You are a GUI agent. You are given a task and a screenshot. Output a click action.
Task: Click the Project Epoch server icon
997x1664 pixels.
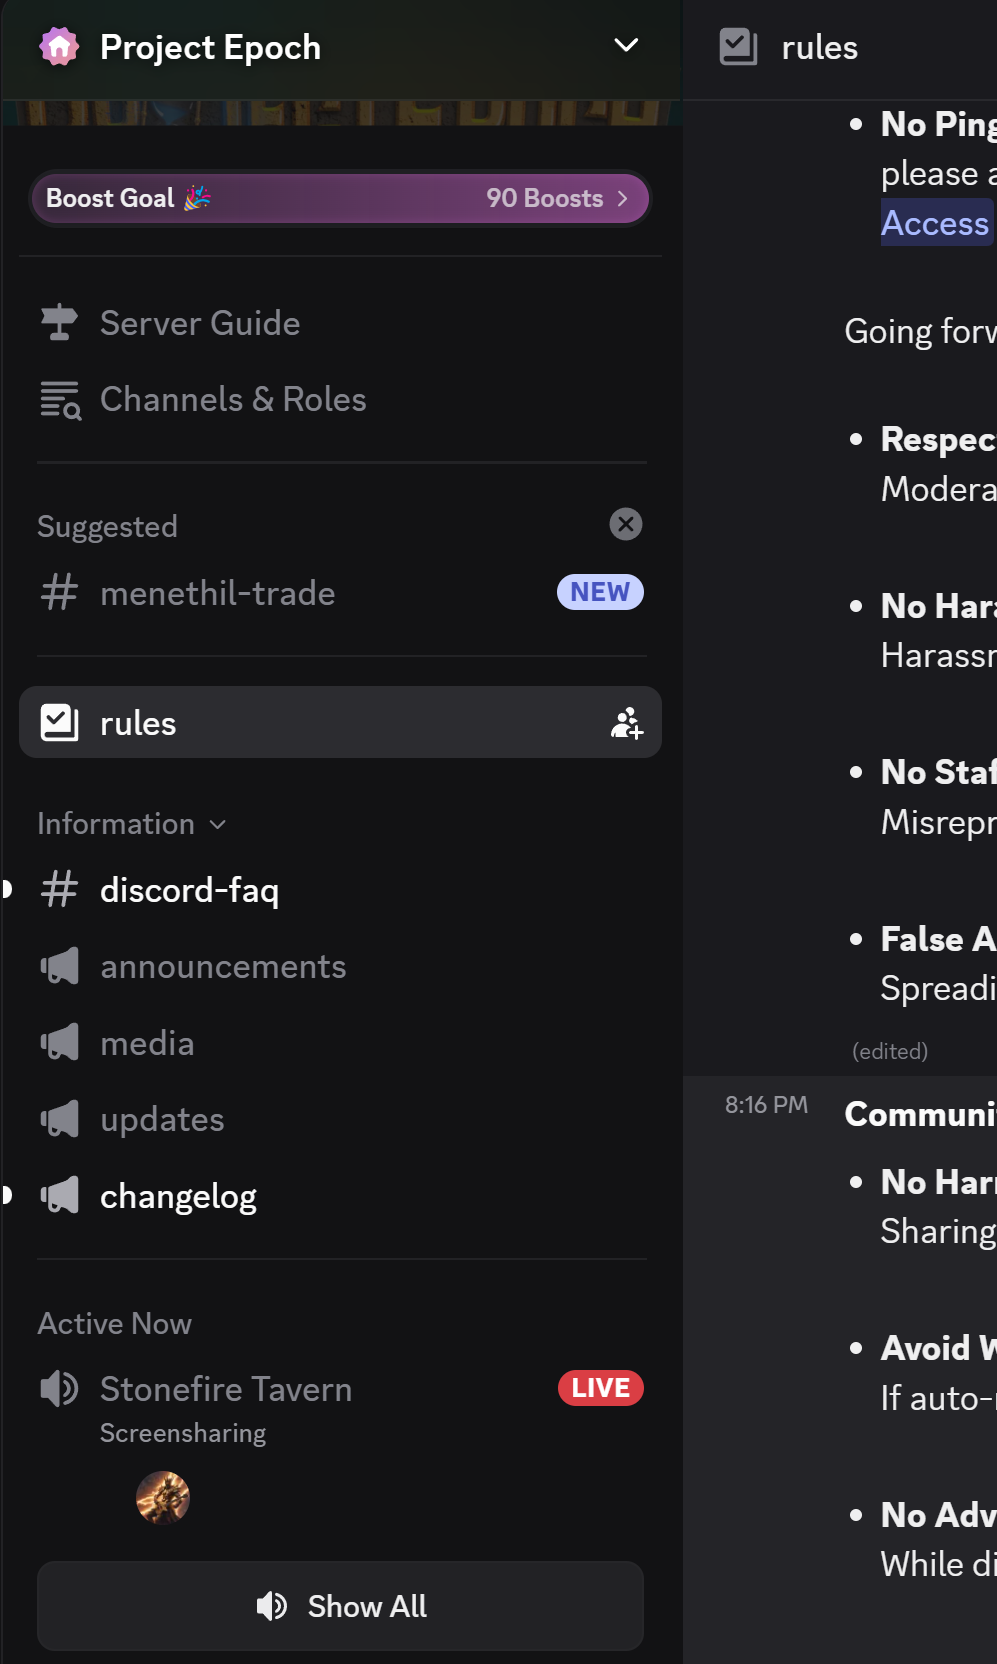pos(59,47)
